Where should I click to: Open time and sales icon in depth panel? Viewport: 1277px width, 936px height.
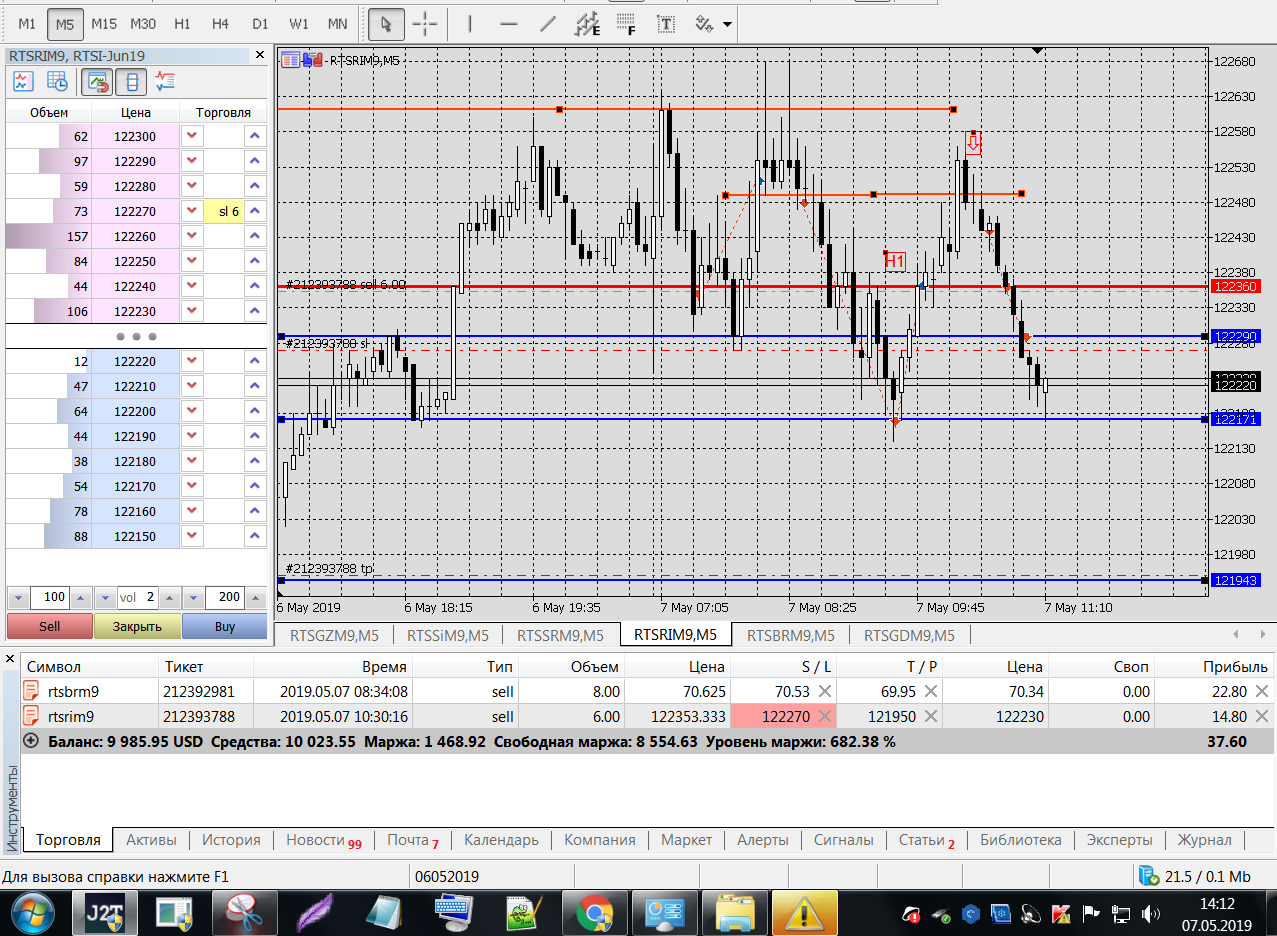(58, 82)
